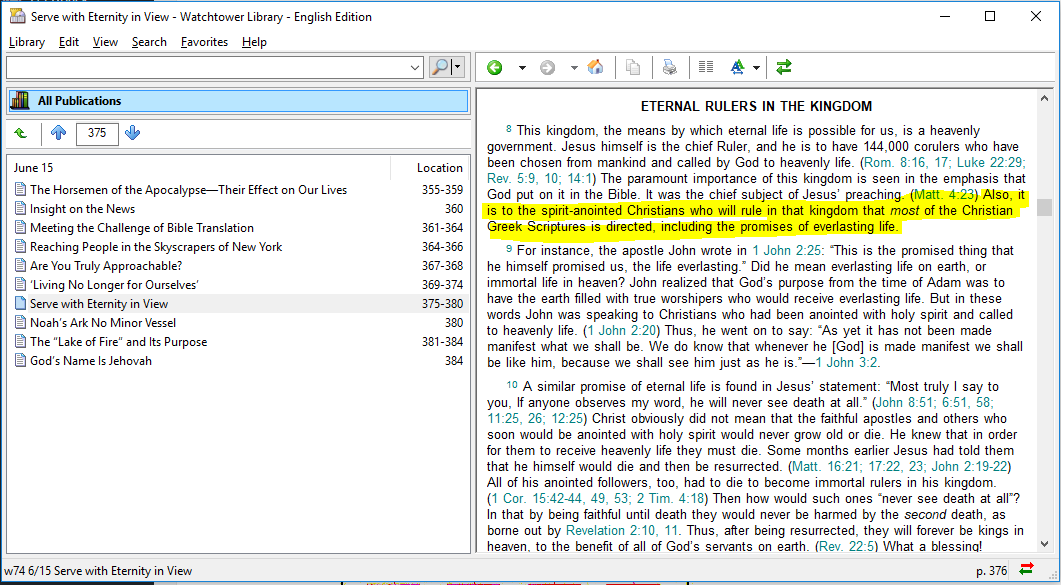Click the page number field showing 375
Screen dimensions: 1061x585
tap(97, 133)
